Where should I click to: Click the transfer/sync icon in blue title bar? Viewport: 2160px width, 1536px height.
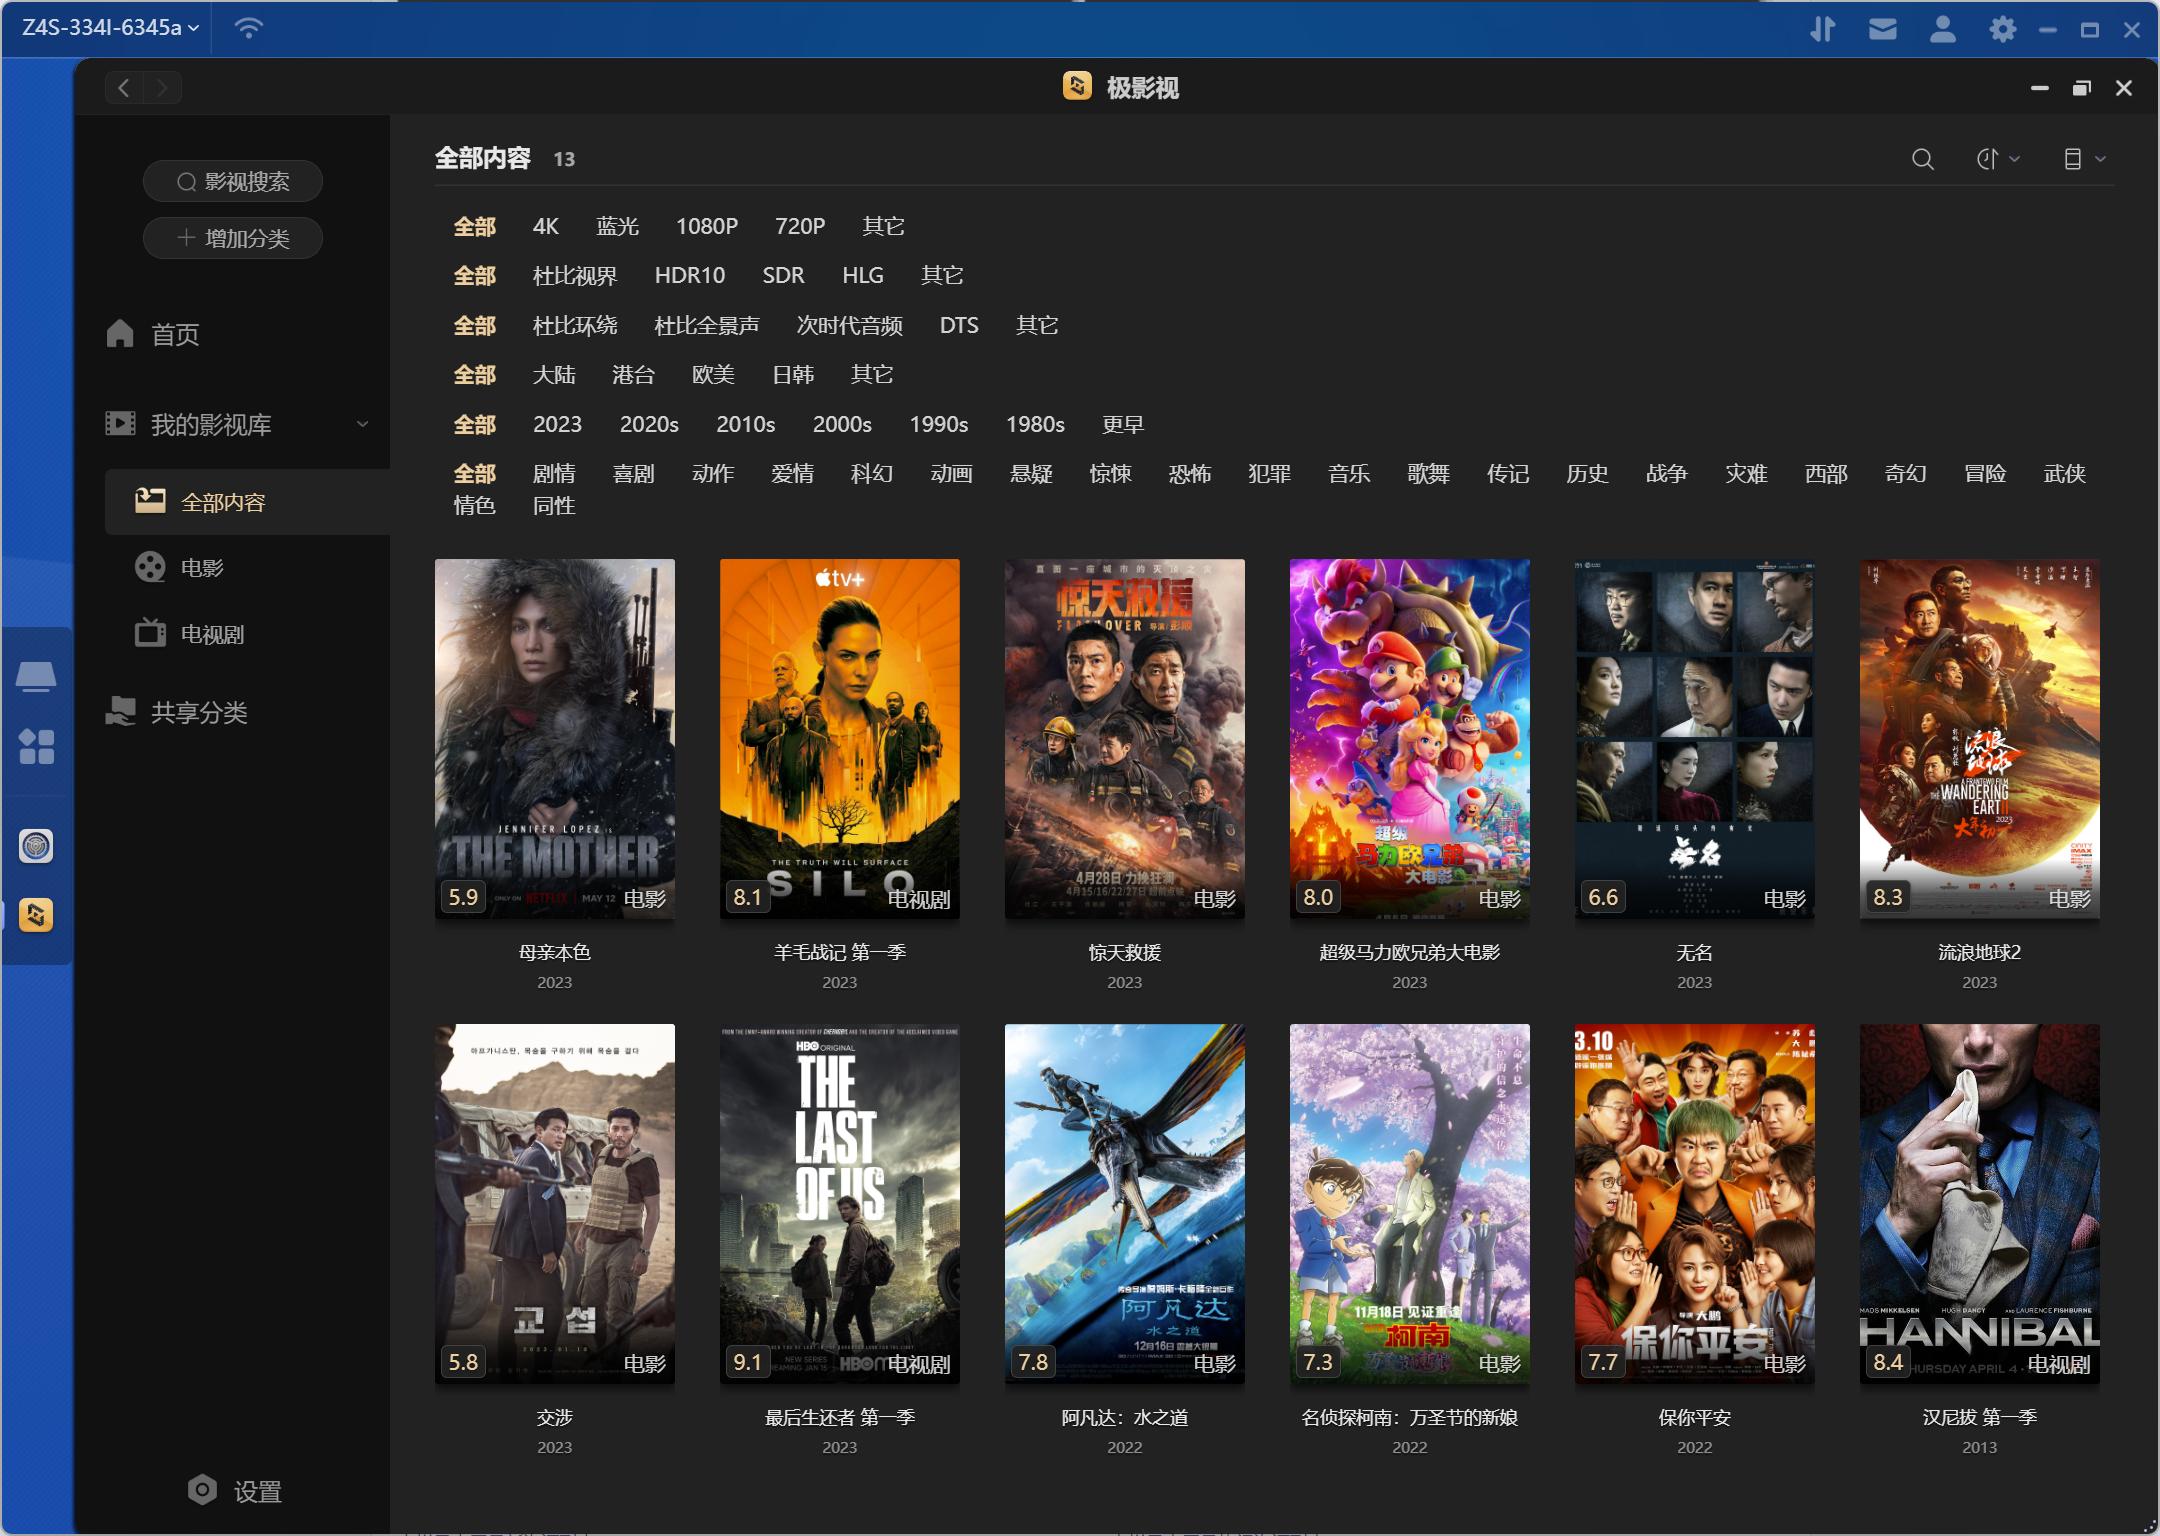point(1822,28)
